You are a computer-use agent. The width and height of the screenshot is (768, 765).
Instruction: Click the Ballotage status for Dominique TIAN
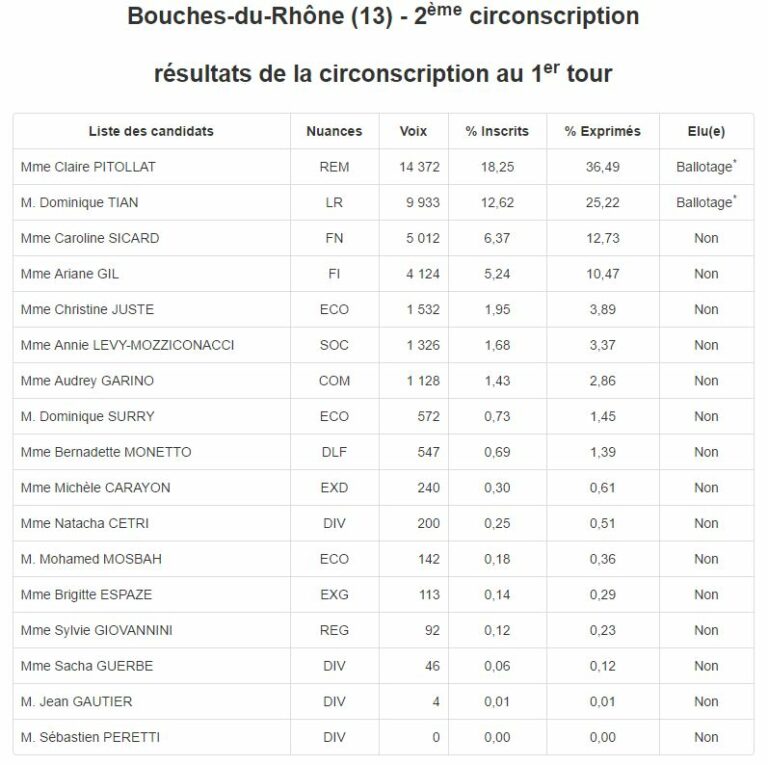705,203
